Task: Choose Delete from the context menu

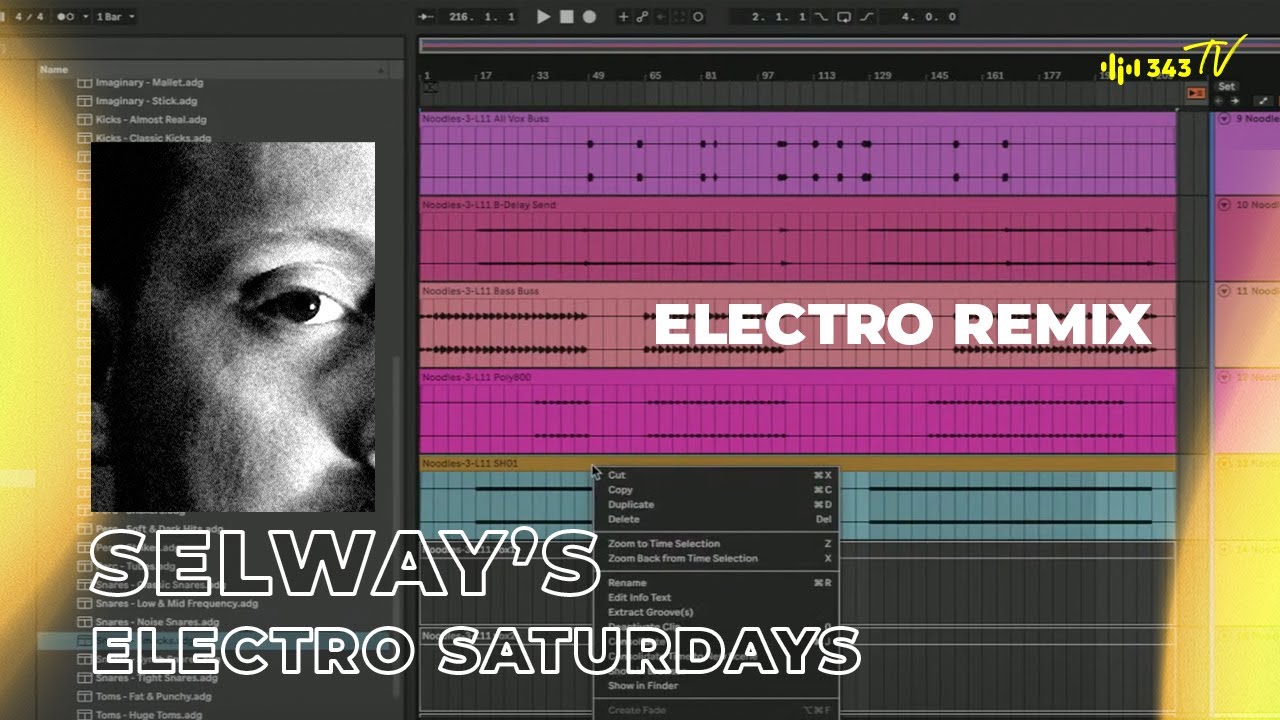Action: point(716,519)
